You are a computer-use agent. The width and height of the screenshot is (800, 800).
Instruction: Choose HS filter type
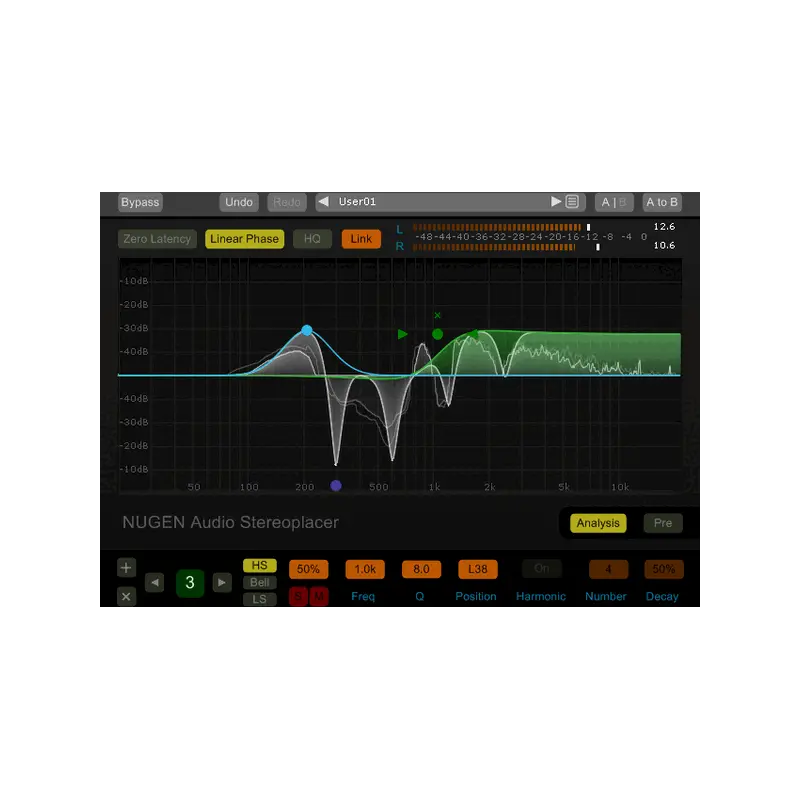[x=260, y=565]
